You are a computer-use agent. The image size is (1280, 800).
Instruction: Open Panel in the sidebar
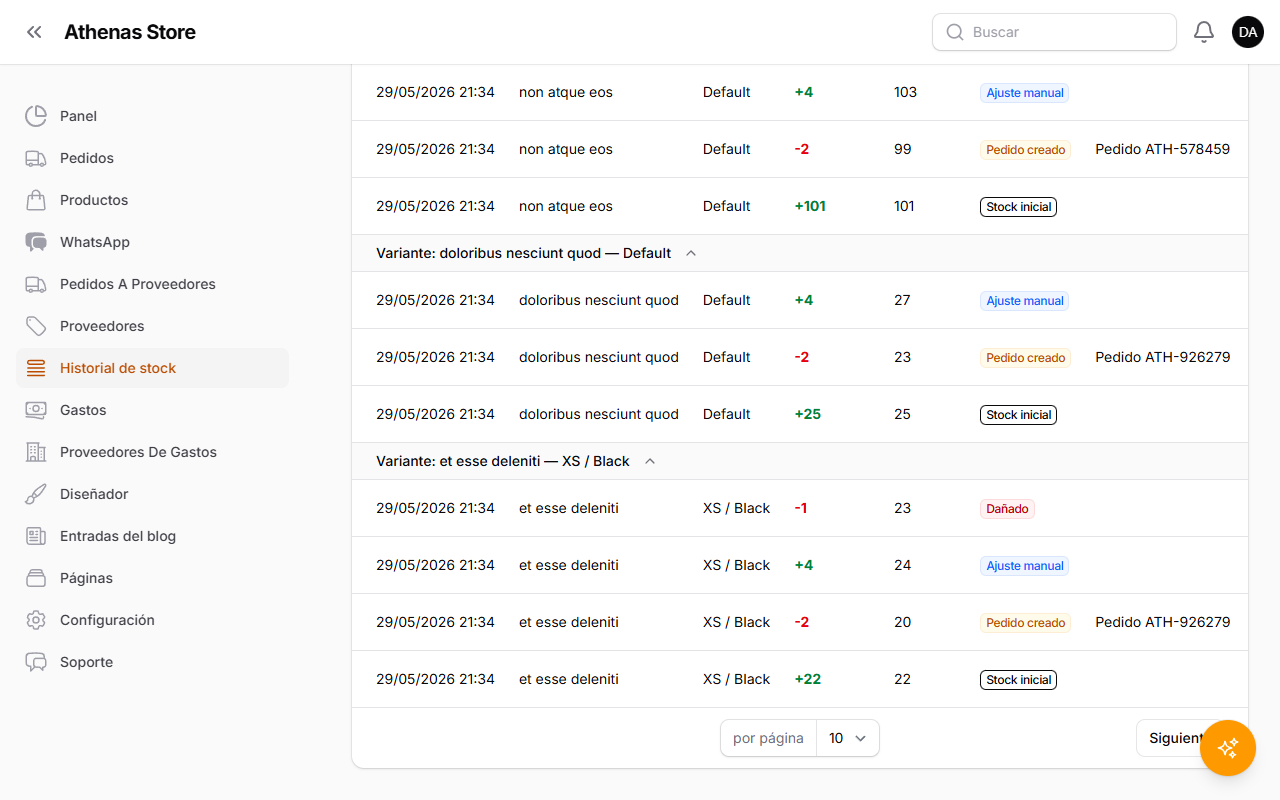[152, 116]
